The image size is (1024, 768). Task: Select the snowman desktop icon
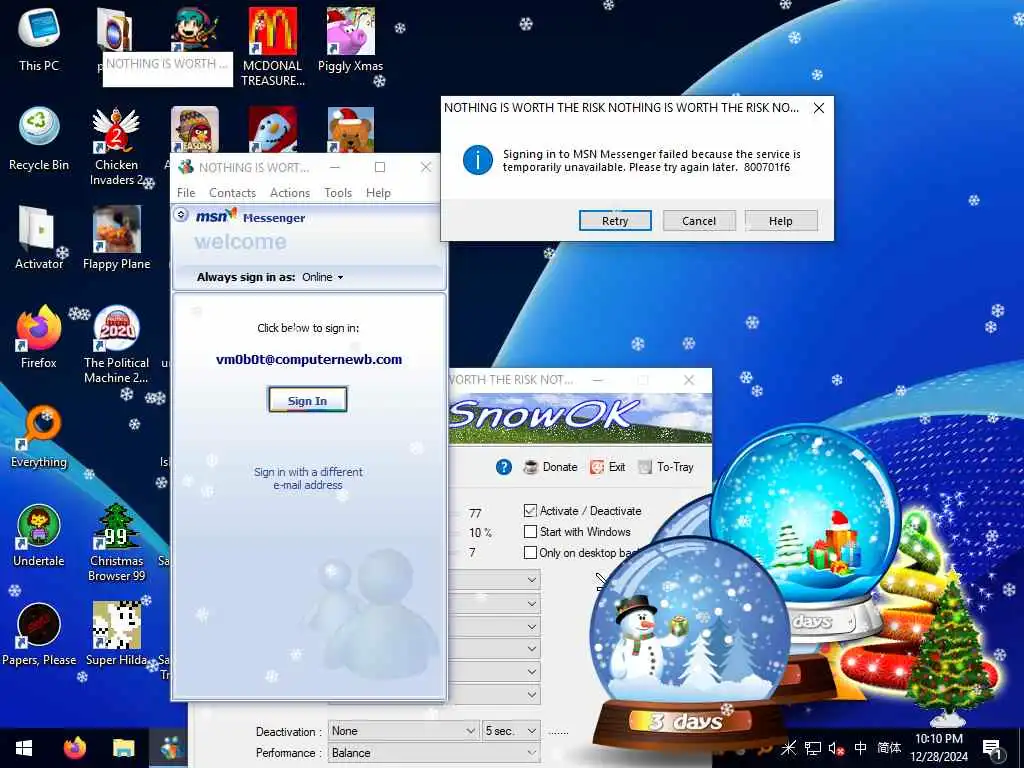tap(272, 129)
